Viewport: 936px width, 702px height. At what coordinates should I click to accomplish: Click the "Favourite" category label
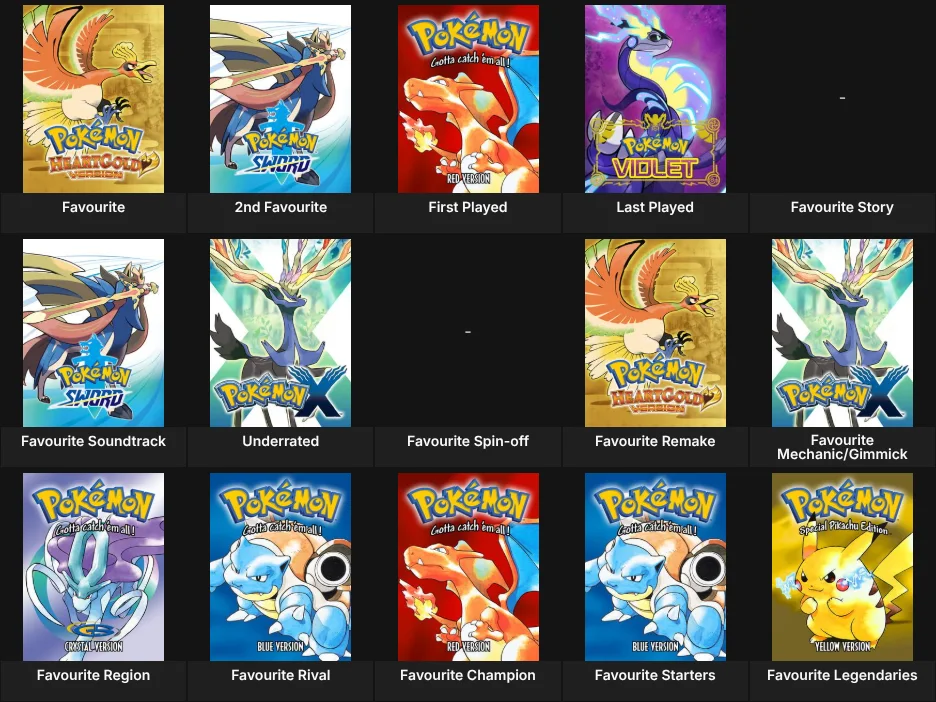click(x=93, y=207)
